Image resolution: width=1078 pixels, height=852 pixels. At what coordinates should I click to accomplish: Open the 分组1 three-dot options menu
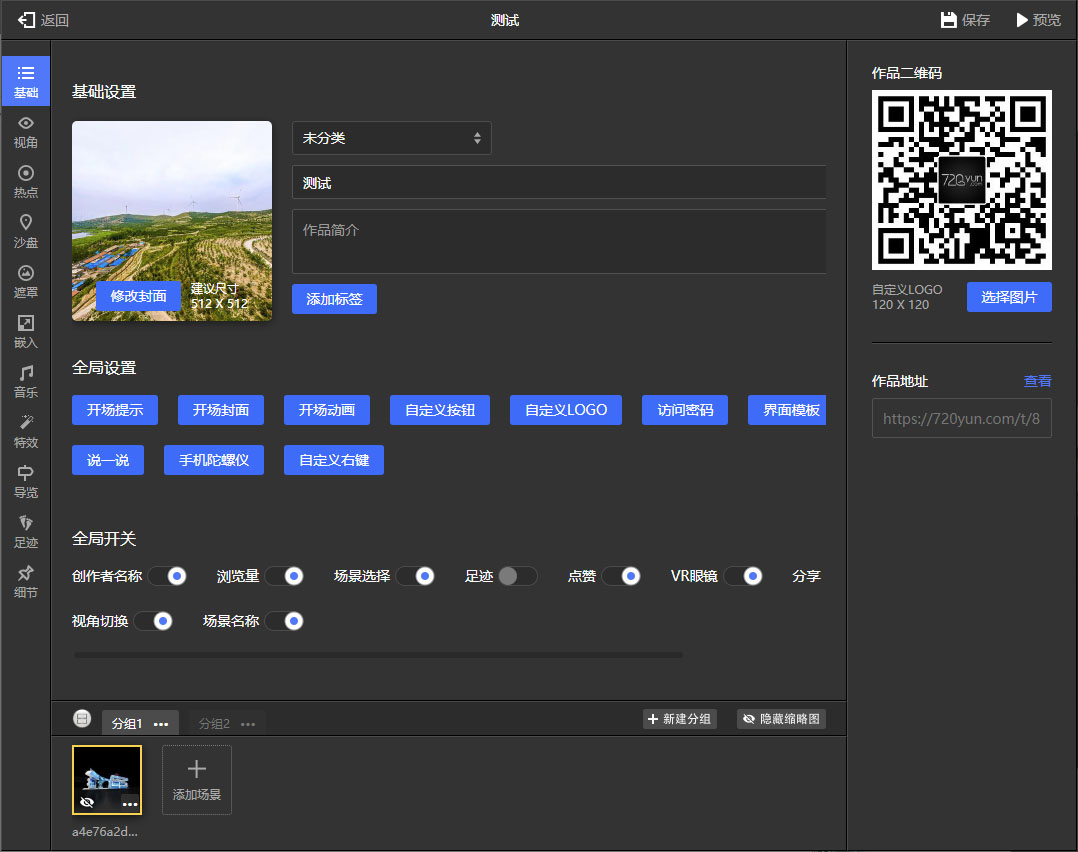pyautogui.click(x=161, y=724)
